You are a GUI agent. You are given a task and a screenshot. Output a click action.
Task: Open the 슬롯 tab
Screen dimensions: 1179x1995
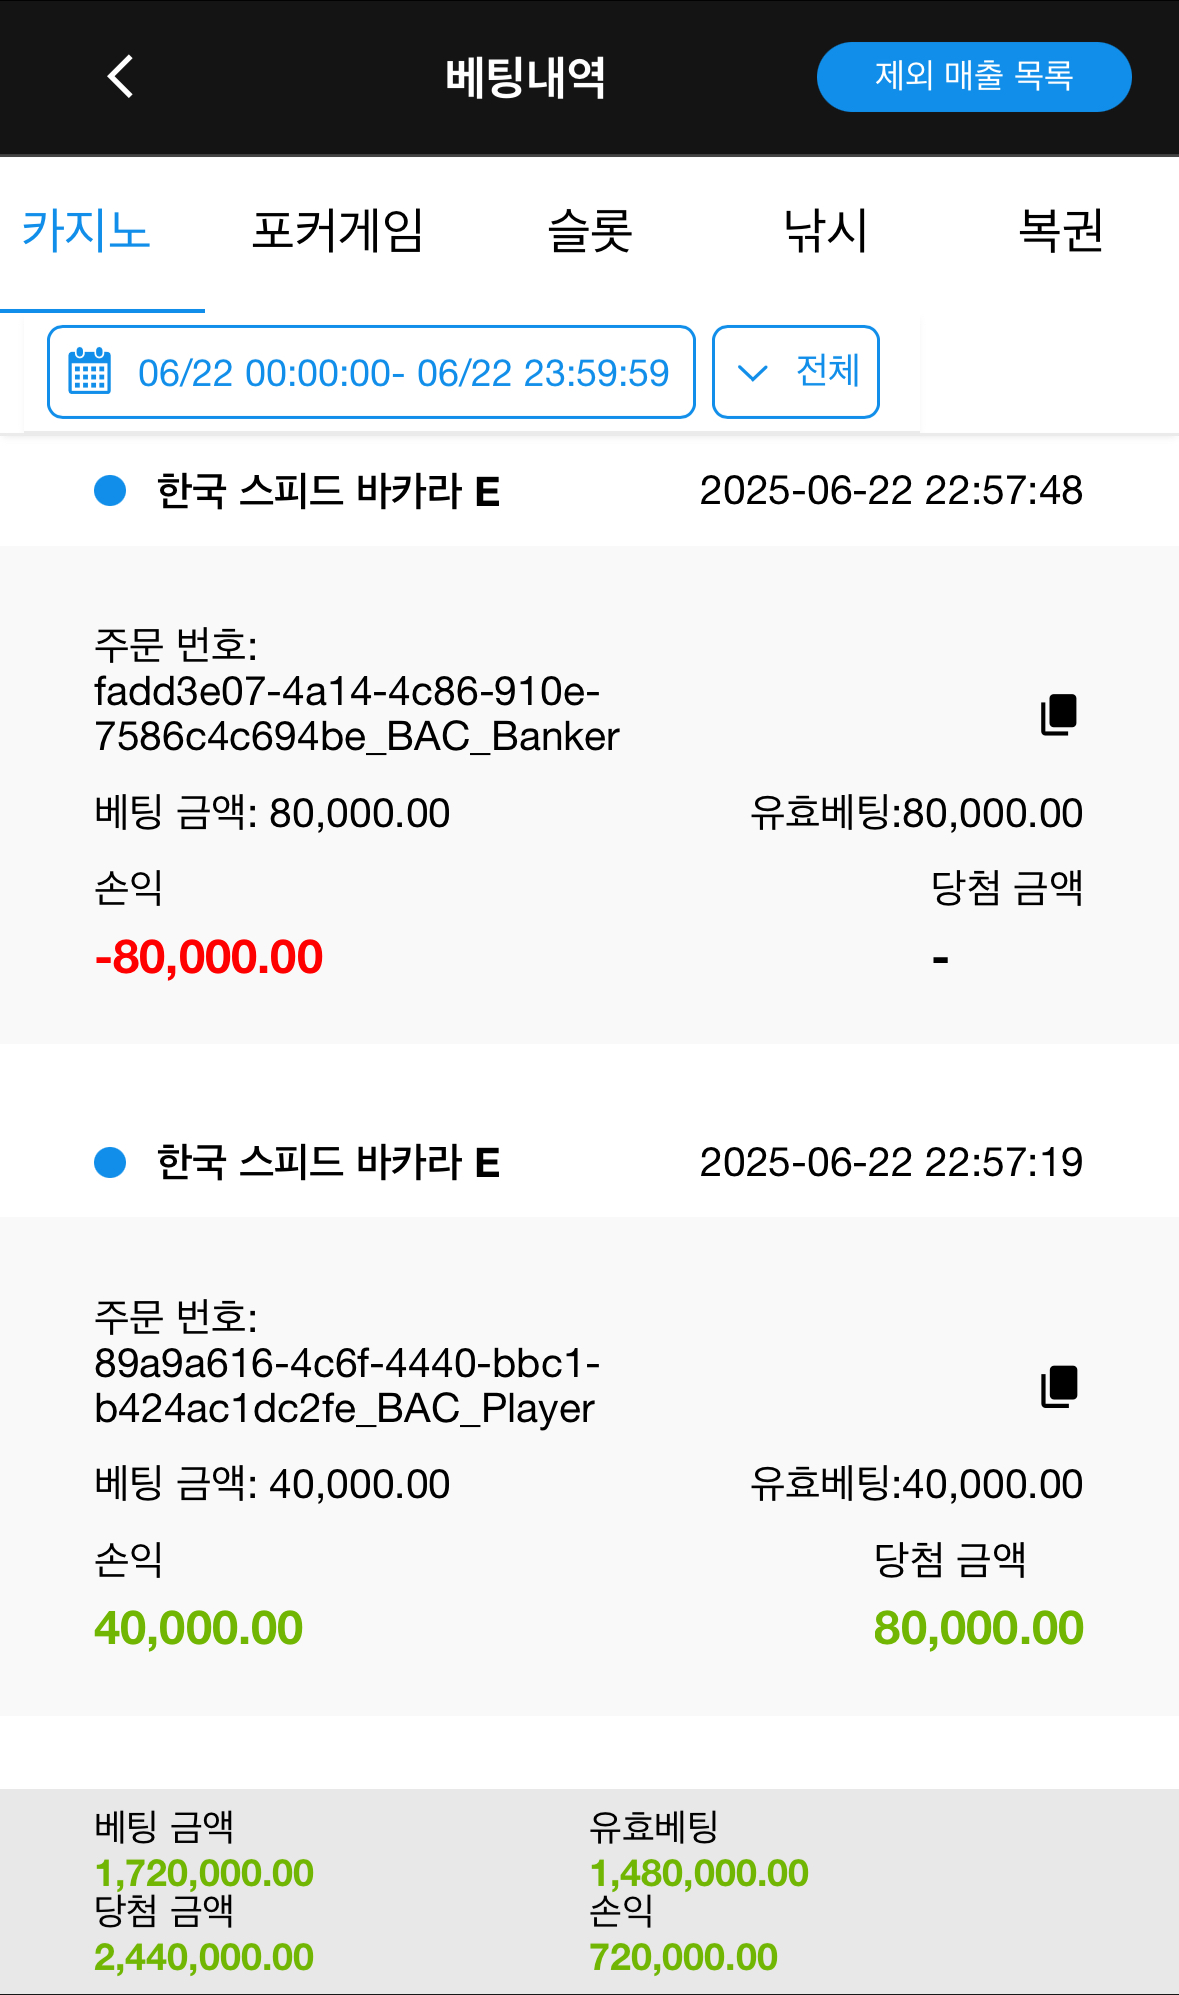click(589, 231)
